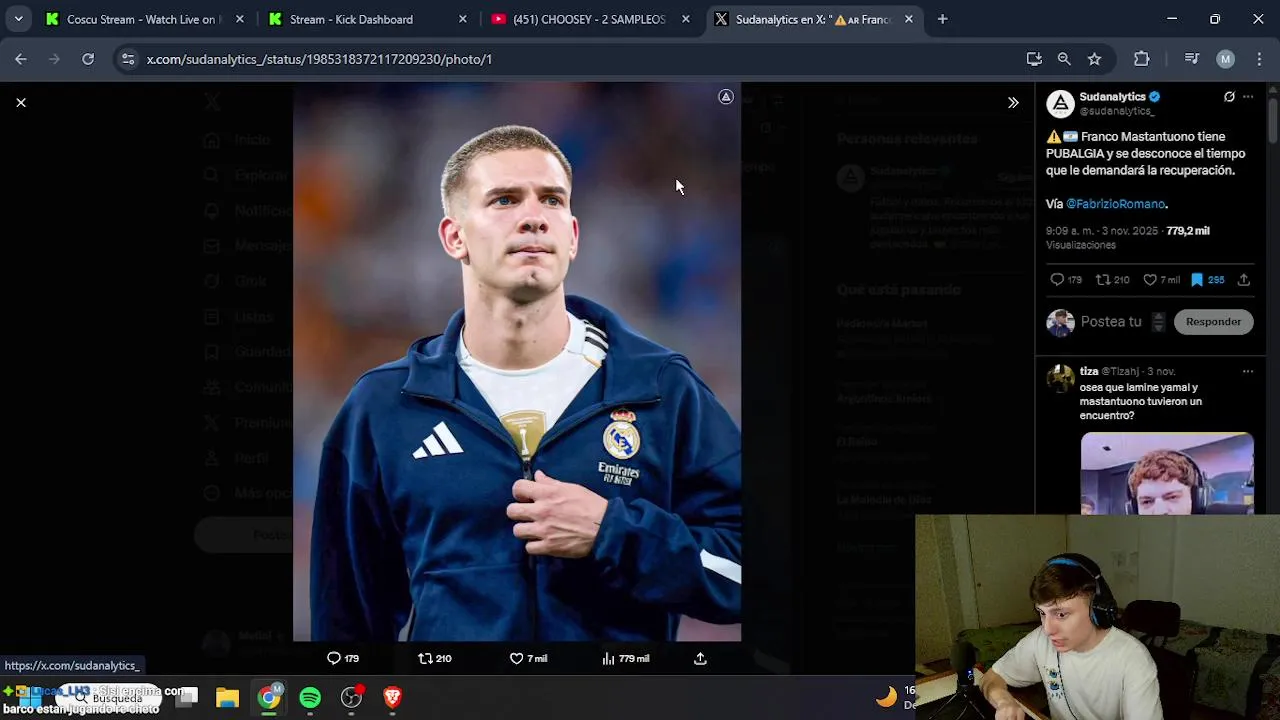The height and width of the screenshot is (720, 1280).
Task: Close the CHOOSEY YouTube tab
Action: (685, 19)
